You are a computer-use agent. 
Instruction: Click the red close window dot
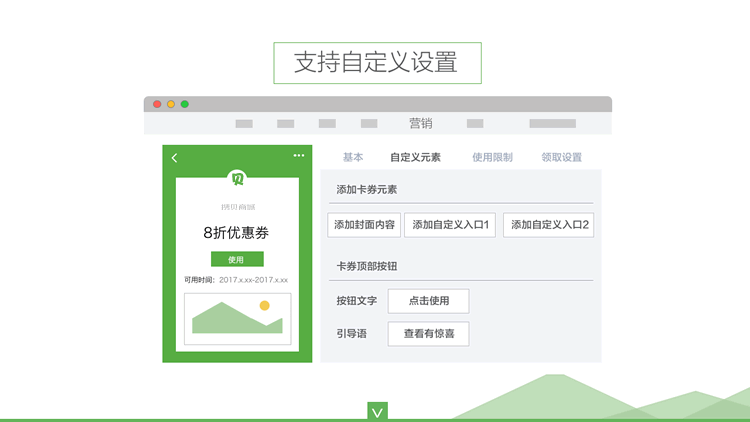157,104
